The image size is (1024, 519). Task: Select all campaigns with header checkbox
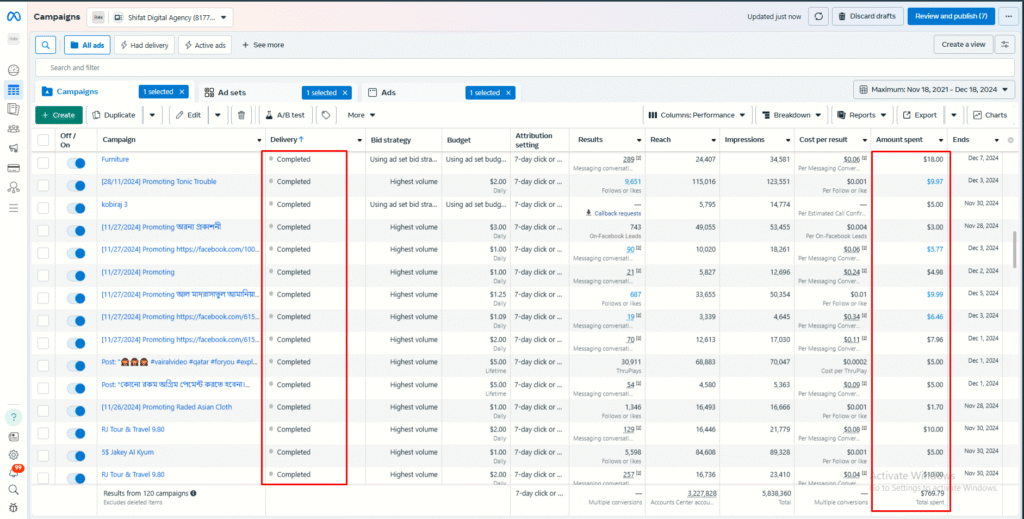coord(43,140)
